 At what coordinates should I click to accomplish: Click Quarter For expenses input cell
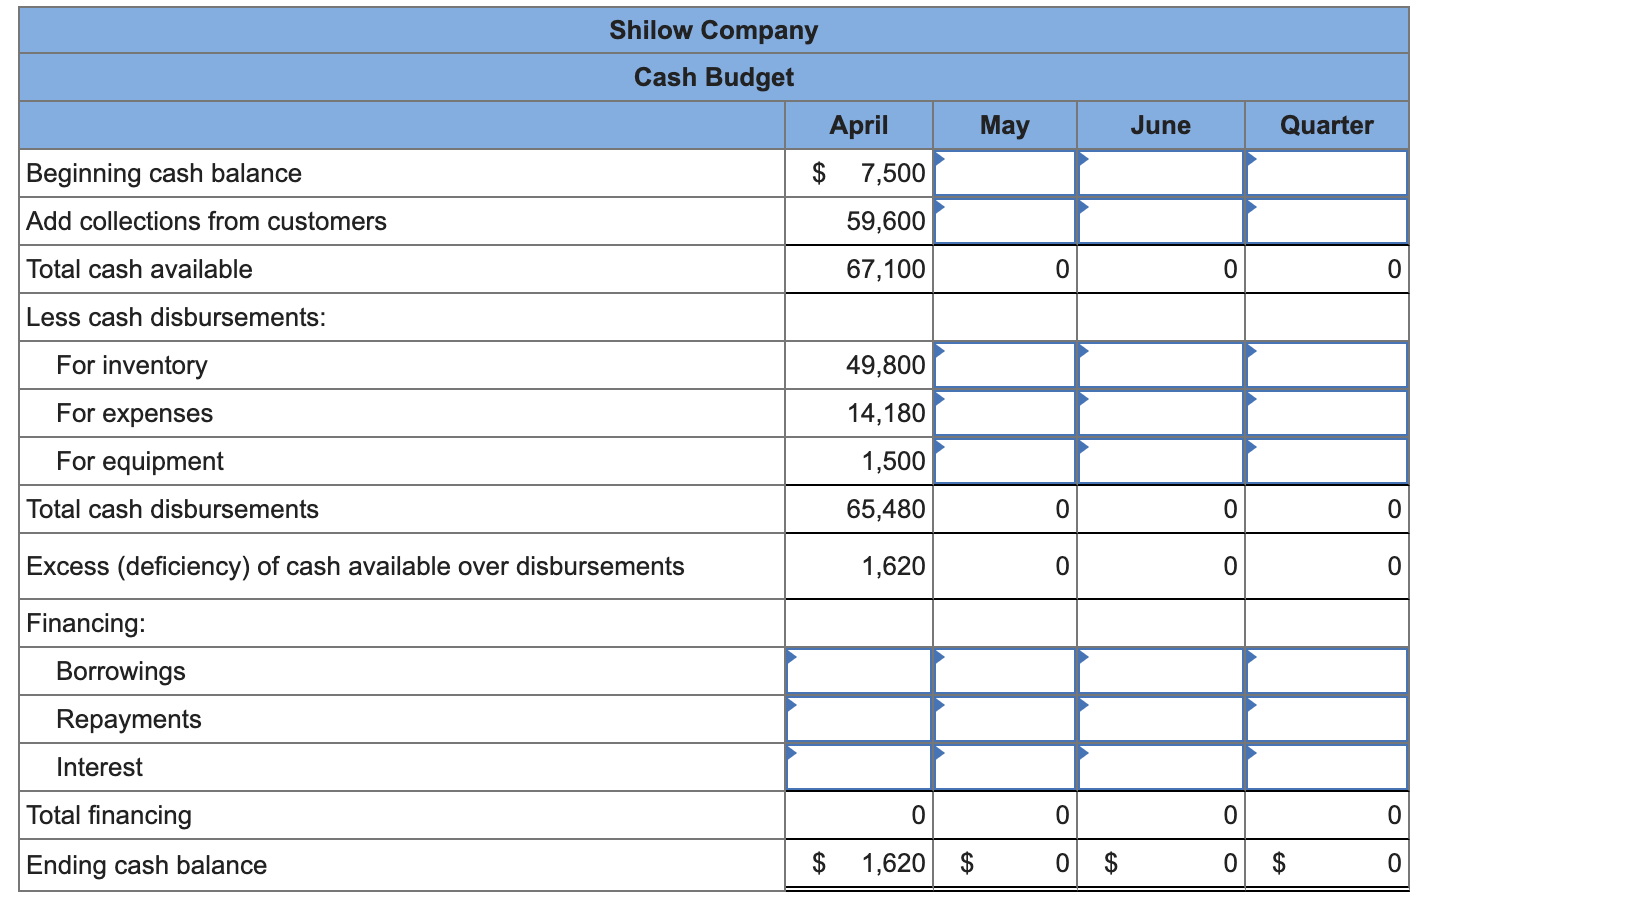[1327, 413]
